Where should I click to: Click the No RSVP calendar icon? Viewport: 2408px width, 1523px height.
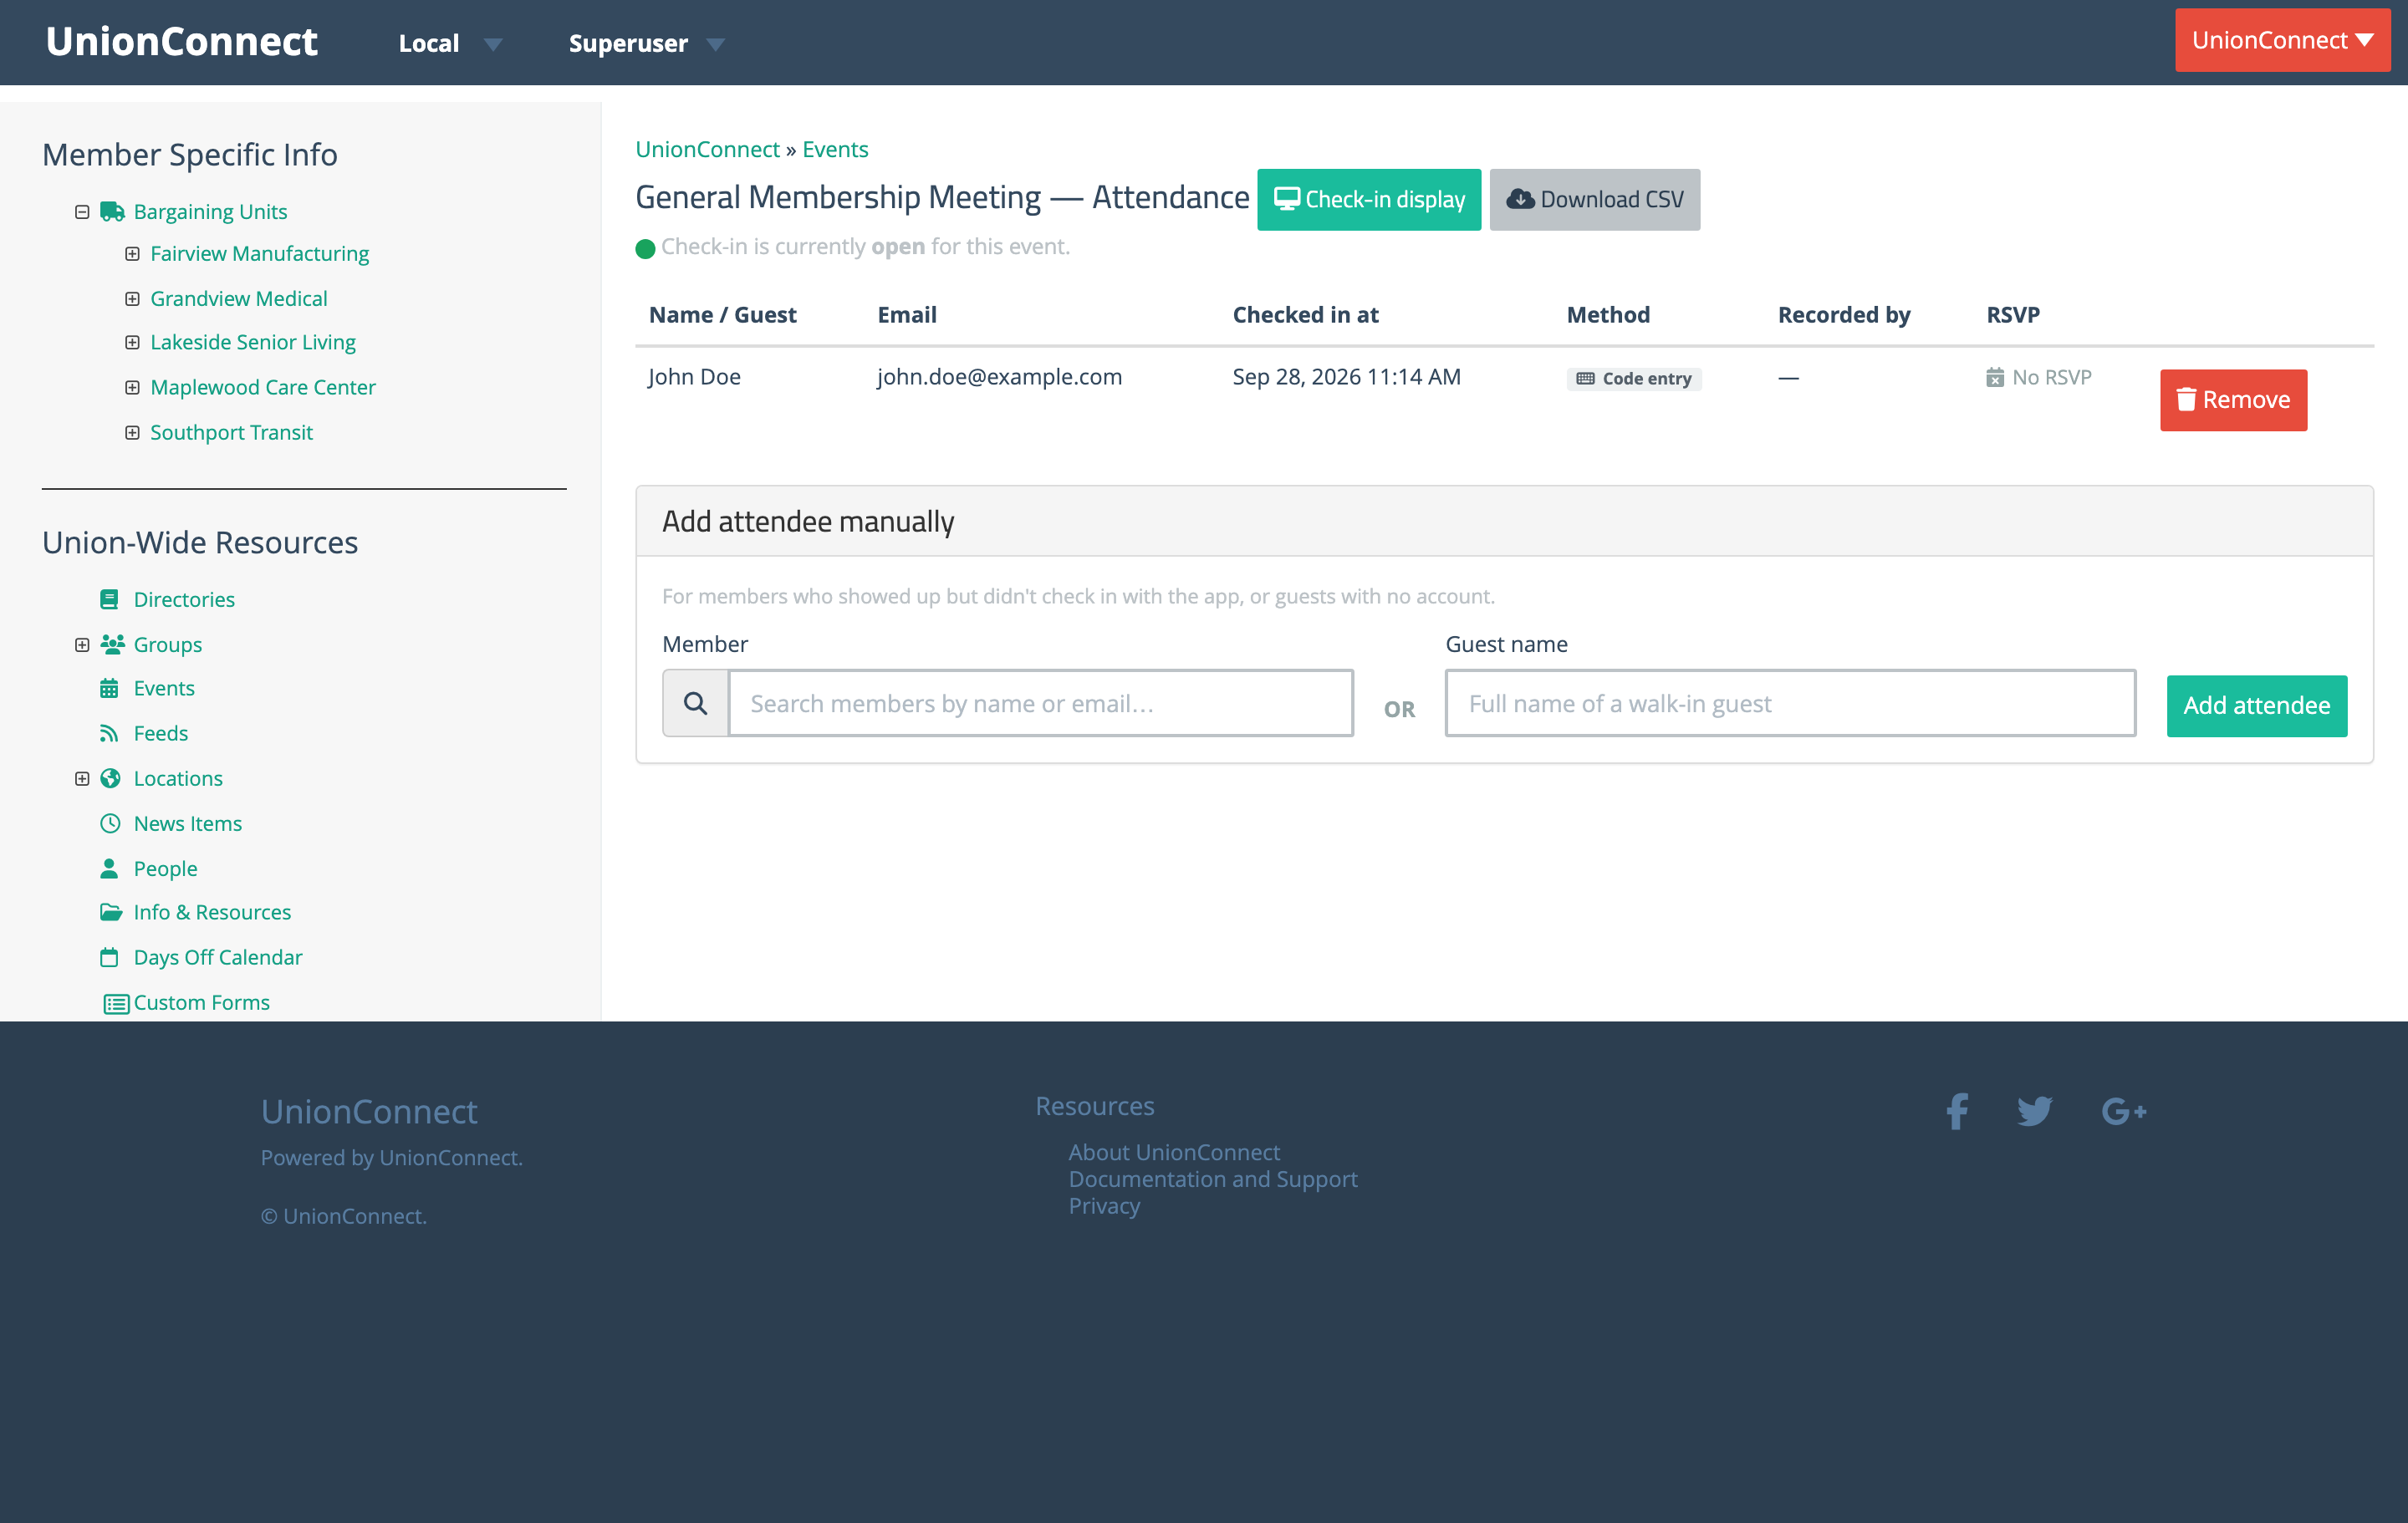(x=1995, y=377)
